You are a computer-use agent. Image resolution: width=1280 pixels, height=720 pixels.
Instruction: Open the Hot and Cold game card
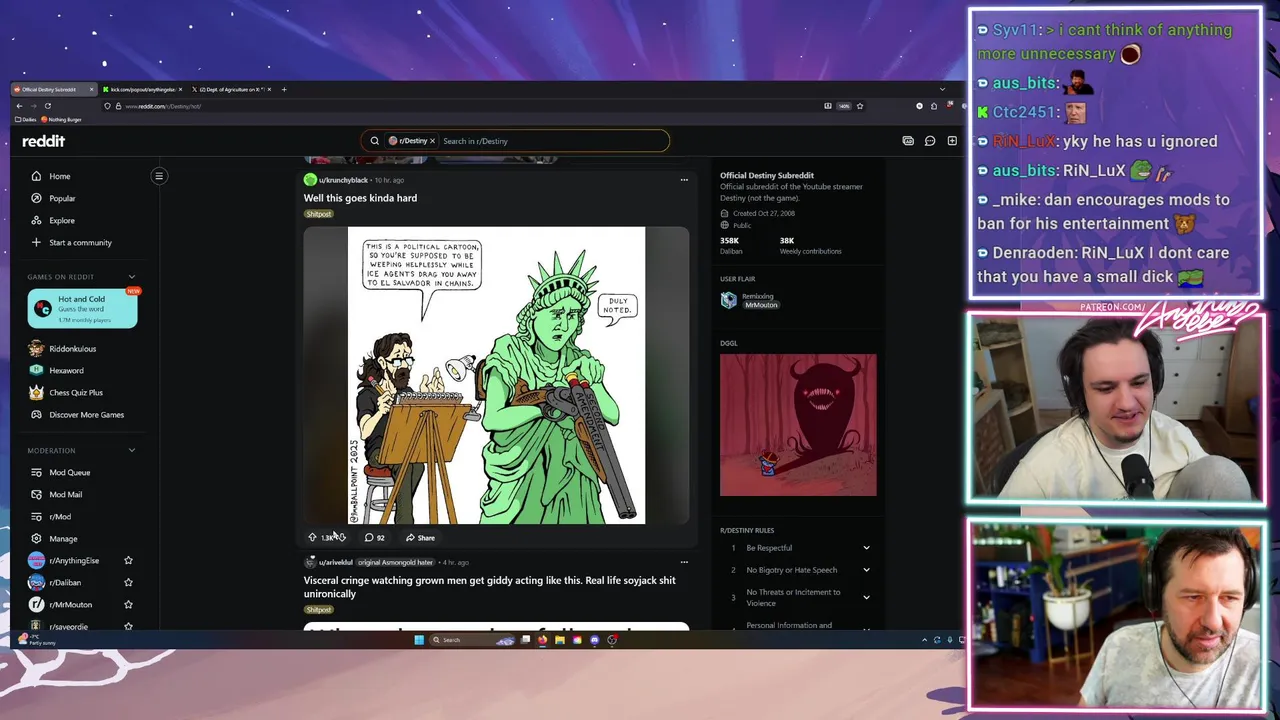click(x=82, y=308)
